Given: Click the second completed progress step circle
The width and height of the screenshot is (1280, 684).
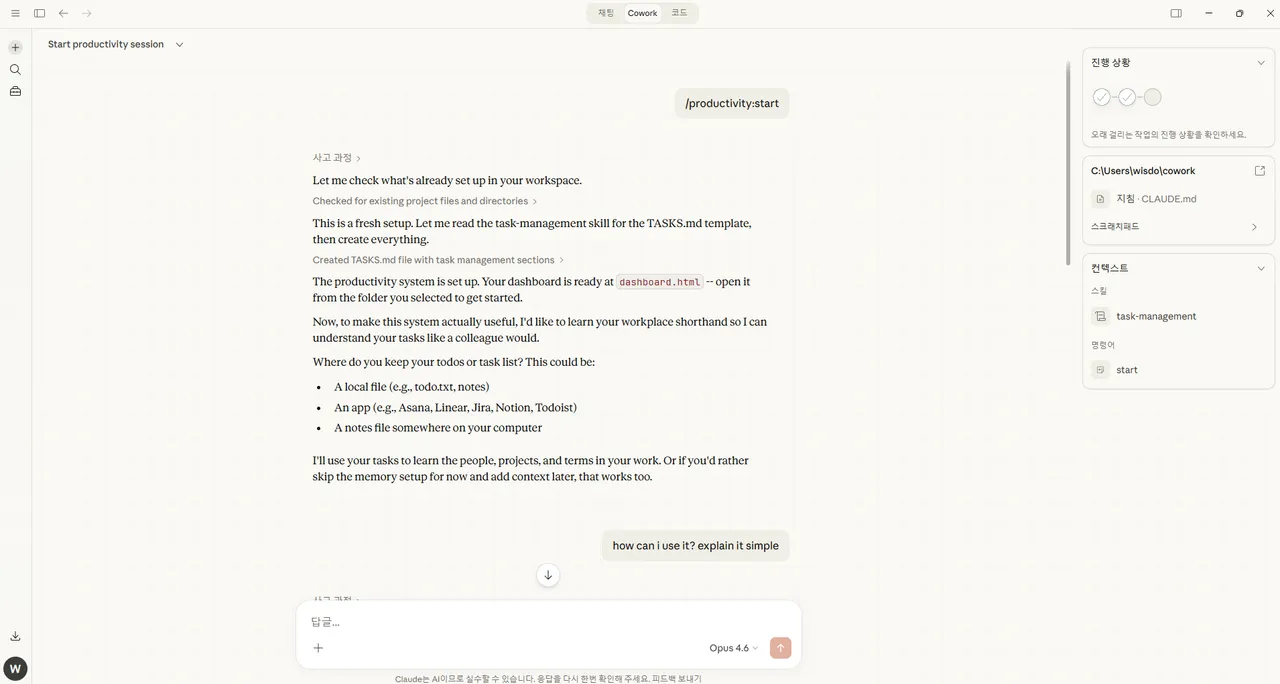Looking at the screenshot, I should 1127,97.
